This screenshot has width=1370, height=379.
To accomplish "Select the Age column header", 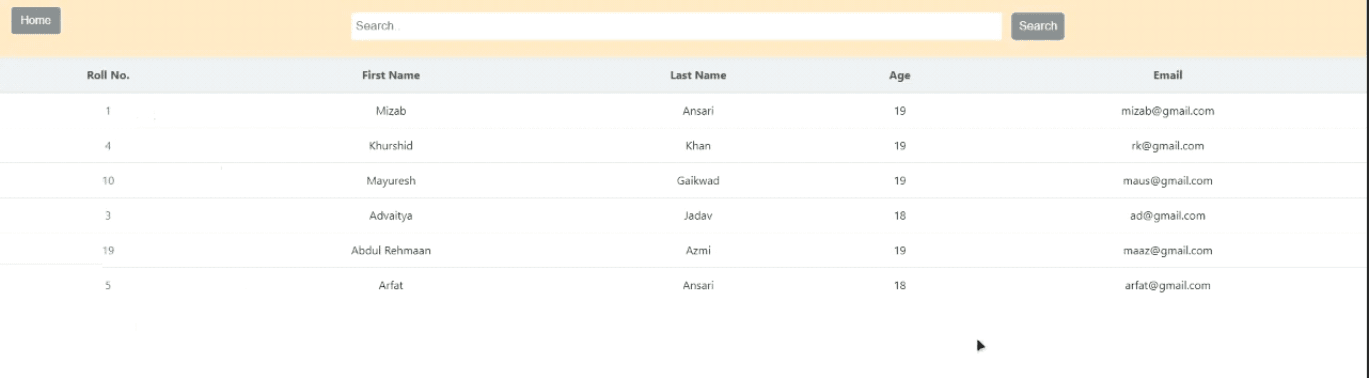I will [x=900, y=75].
